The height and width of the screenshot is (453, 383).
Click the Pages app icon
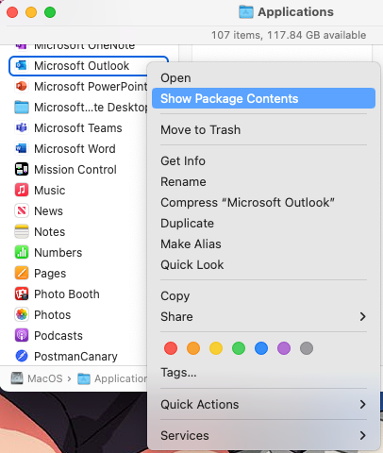pos(22,273)
